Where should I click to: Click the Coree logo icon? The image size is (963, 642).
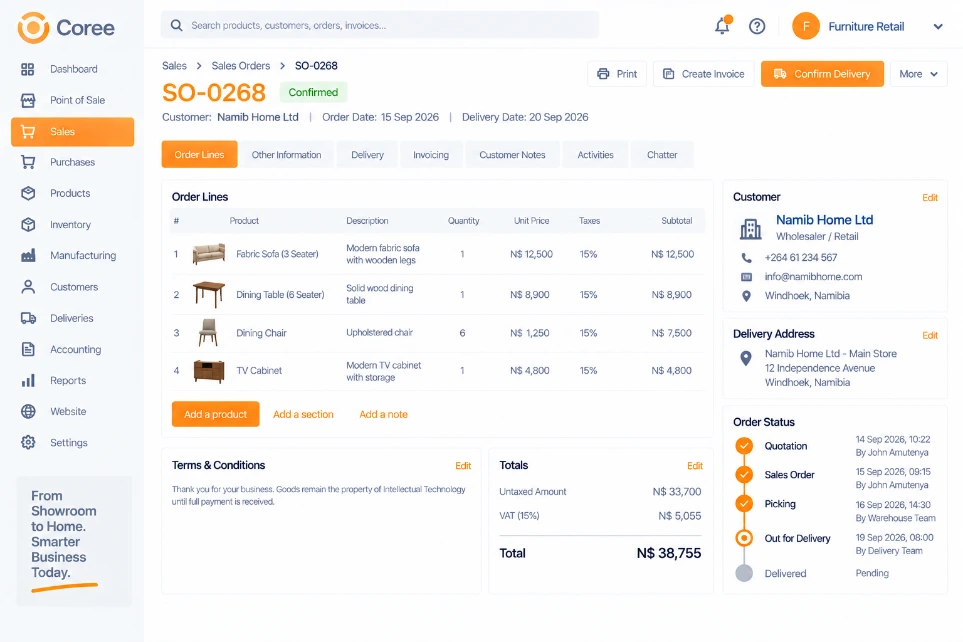pyautogui.click(x=33, y=28)
